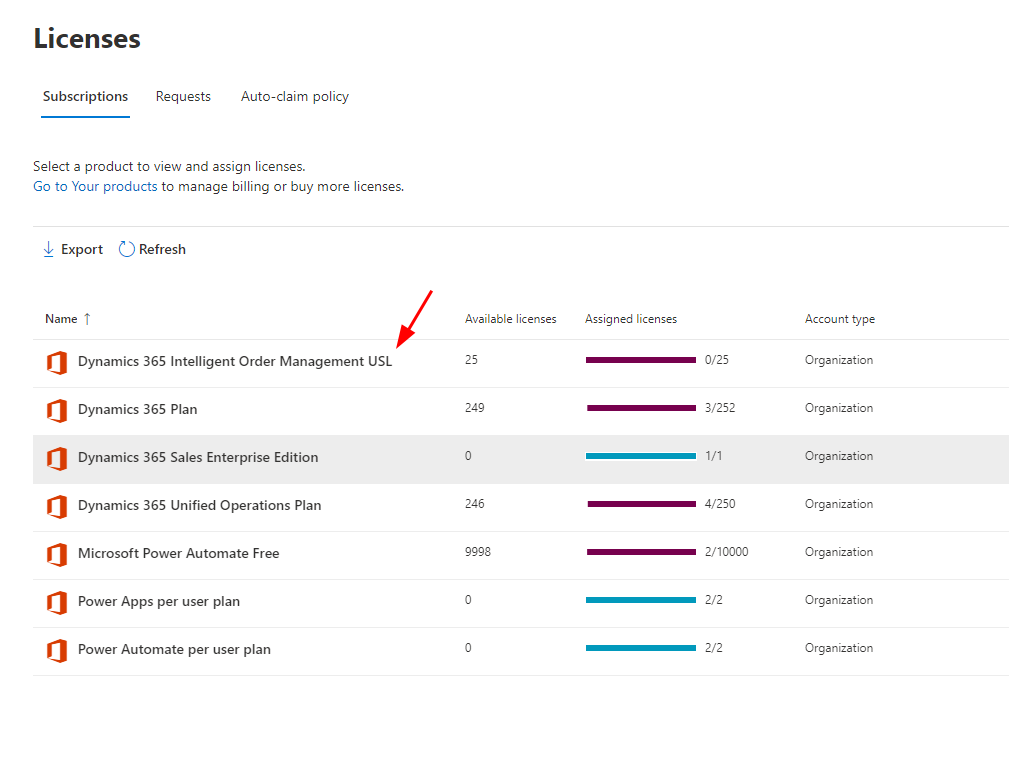Click the Refresh button label
Viewport: 1009px width, 757px height.
pyautogui.click(x=163, y=248)
